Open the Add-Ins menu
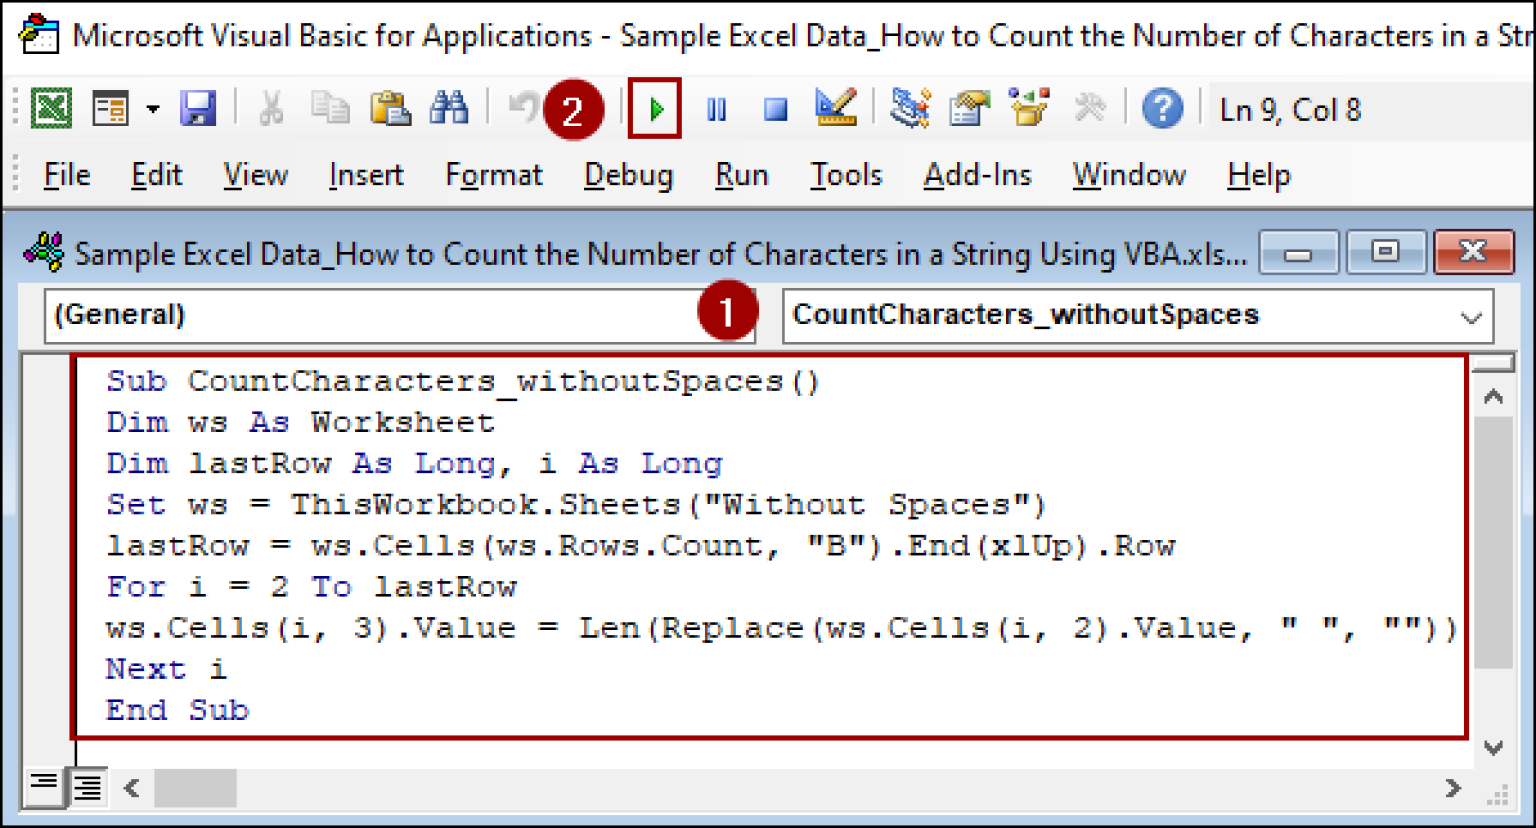1536x828 pixels. pos(977,175)
